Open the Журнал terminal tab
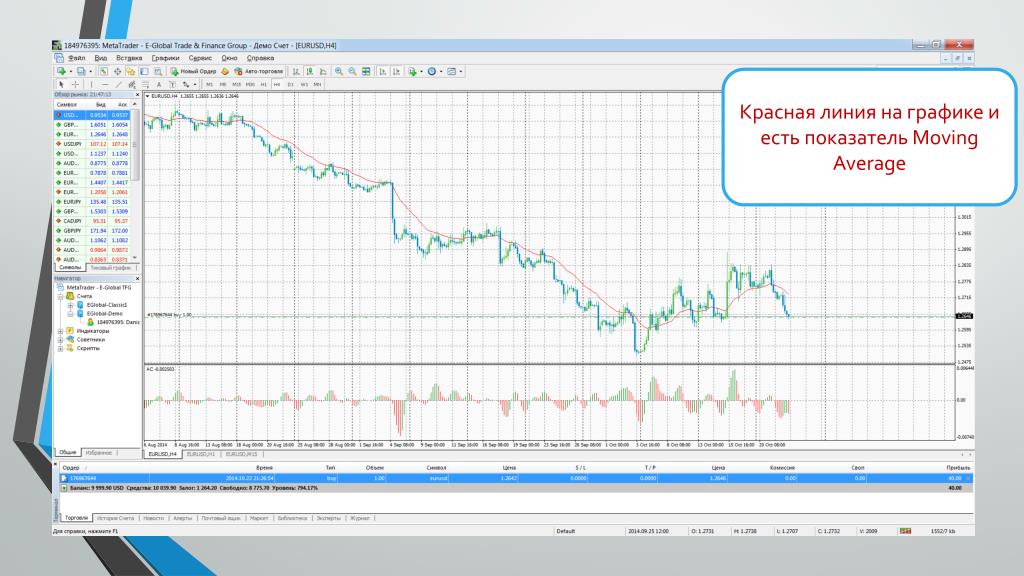1024x576 pixels. (x=360, y=518)
